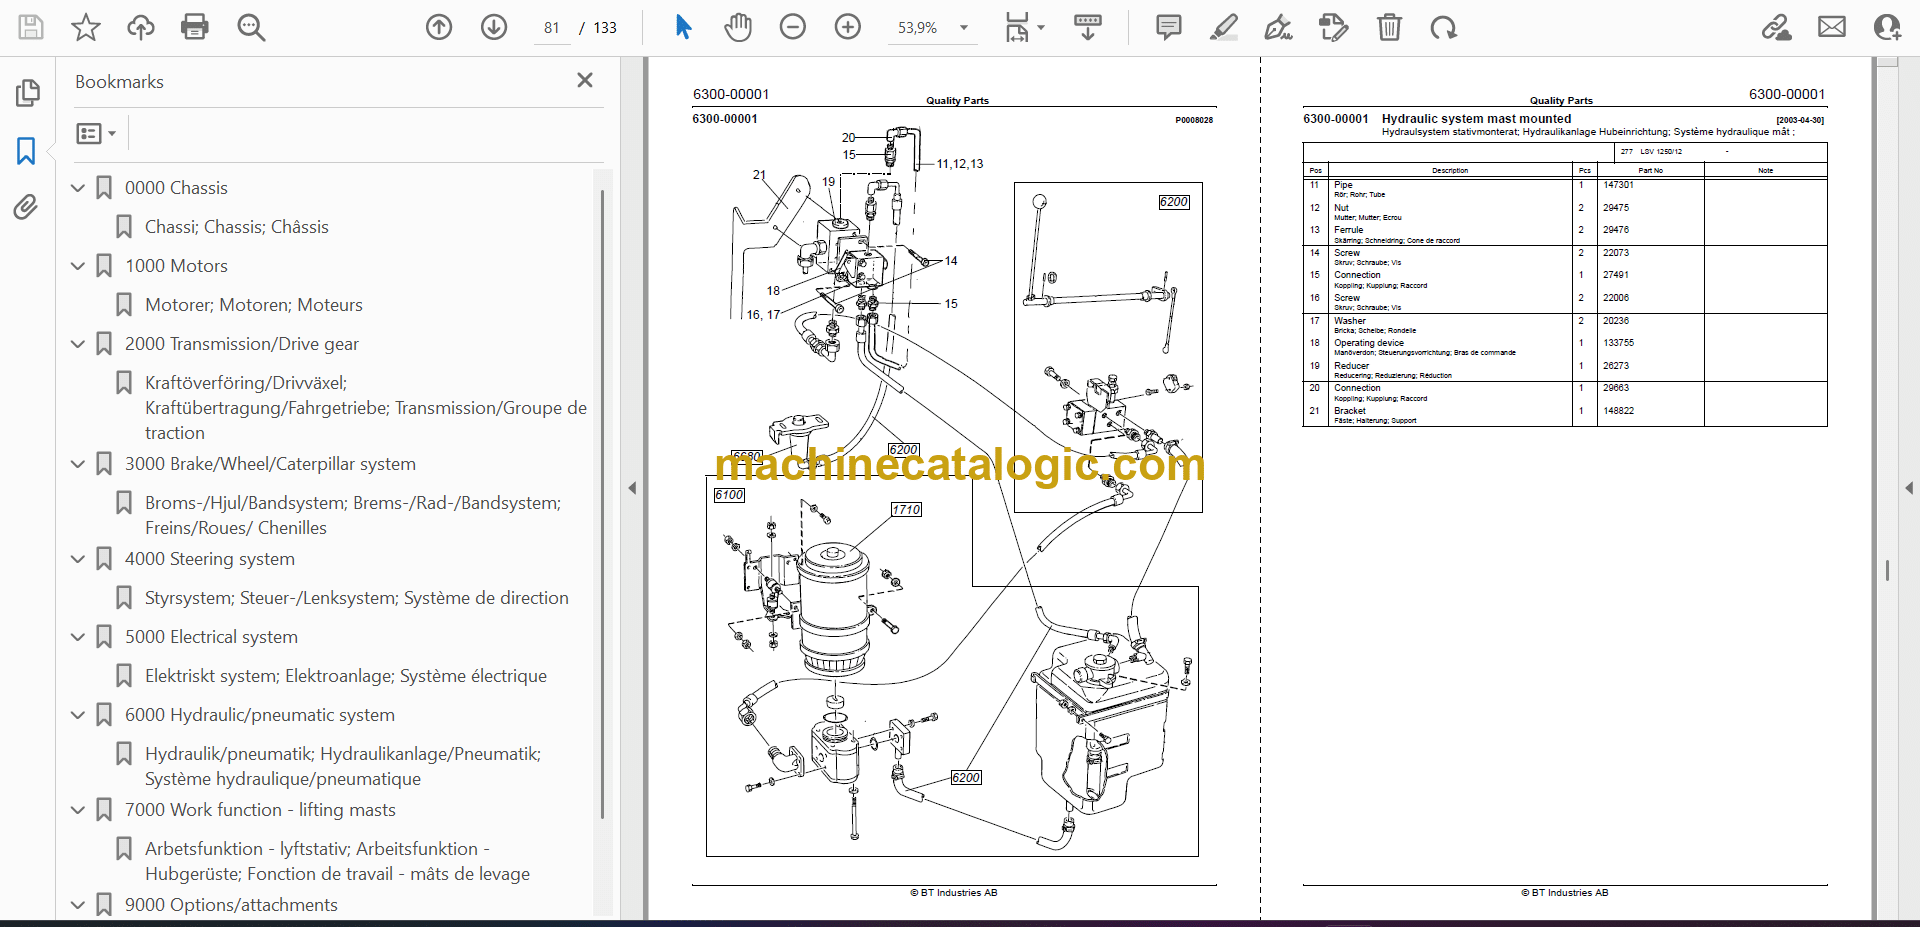The image size is (1920, 927).
Task: Activate the hand pan tool
Action: point(738,27)
